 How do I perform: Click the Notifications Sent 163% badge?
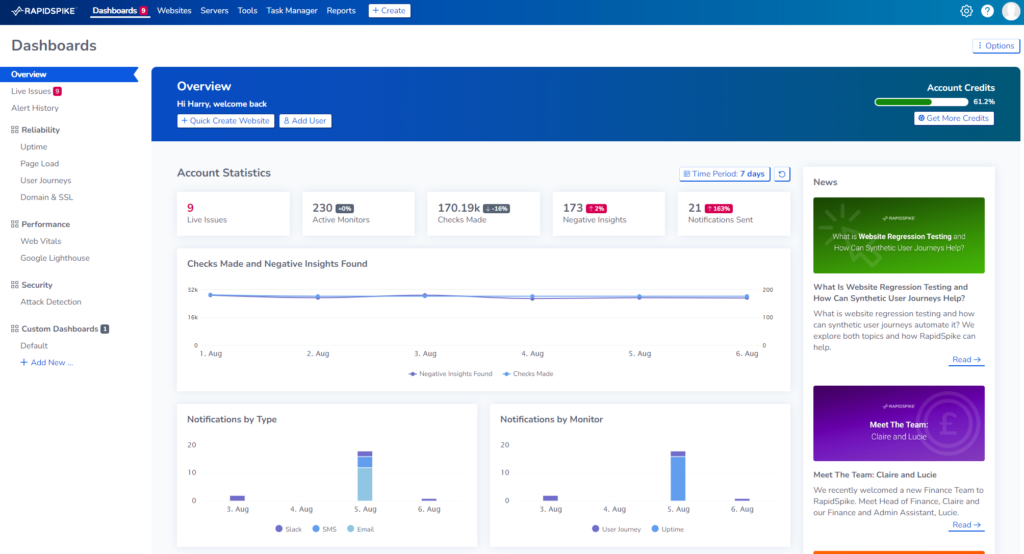click(718, 208)
